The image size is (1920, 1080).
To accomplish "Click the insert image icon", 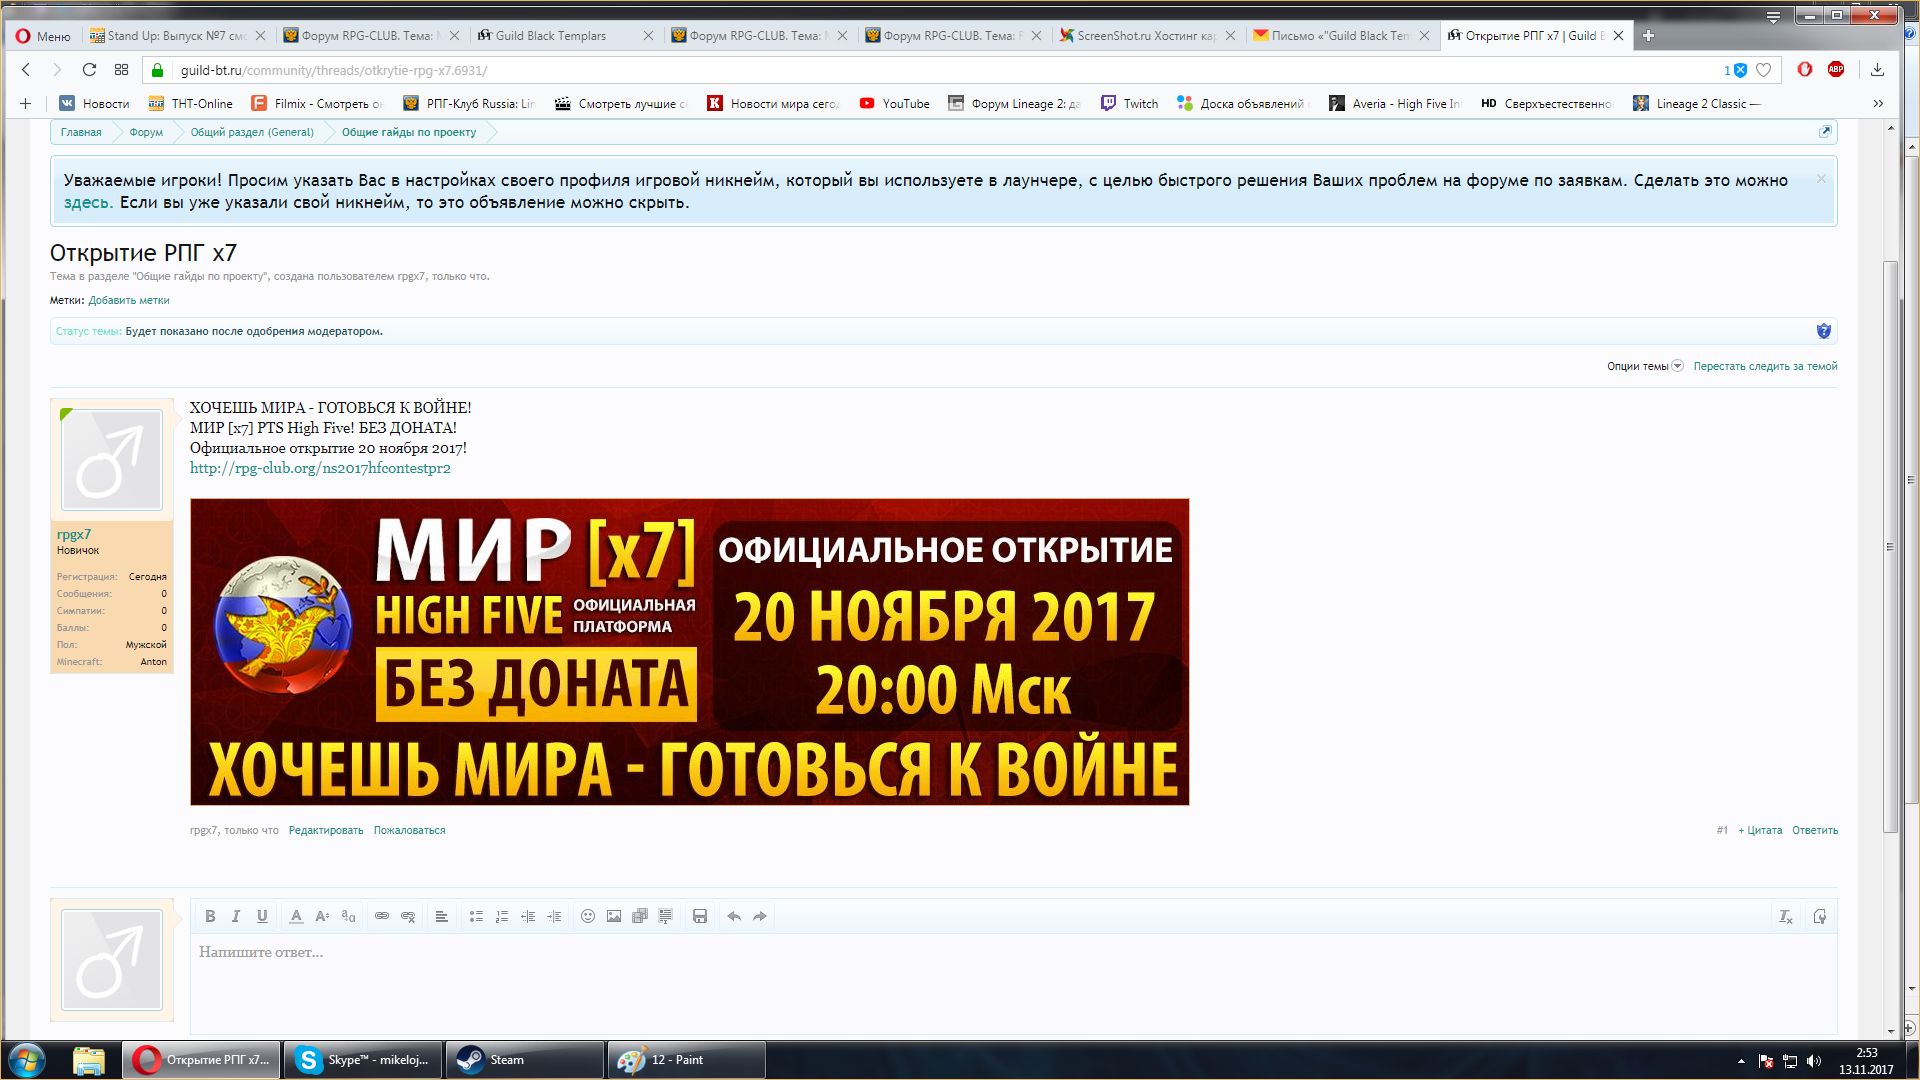I will (614, 916).
